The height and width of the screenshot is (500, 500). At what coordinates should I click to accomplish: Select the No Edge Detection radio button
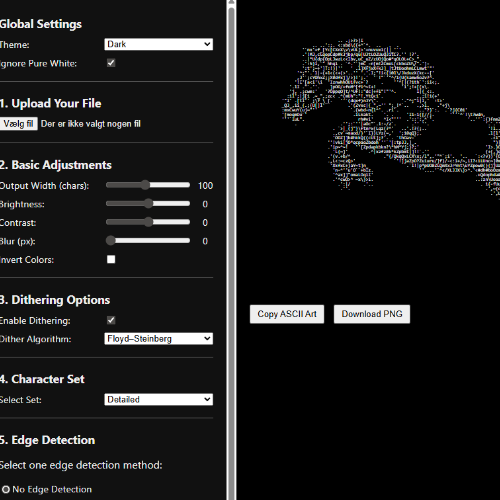[x=6, y=490]
